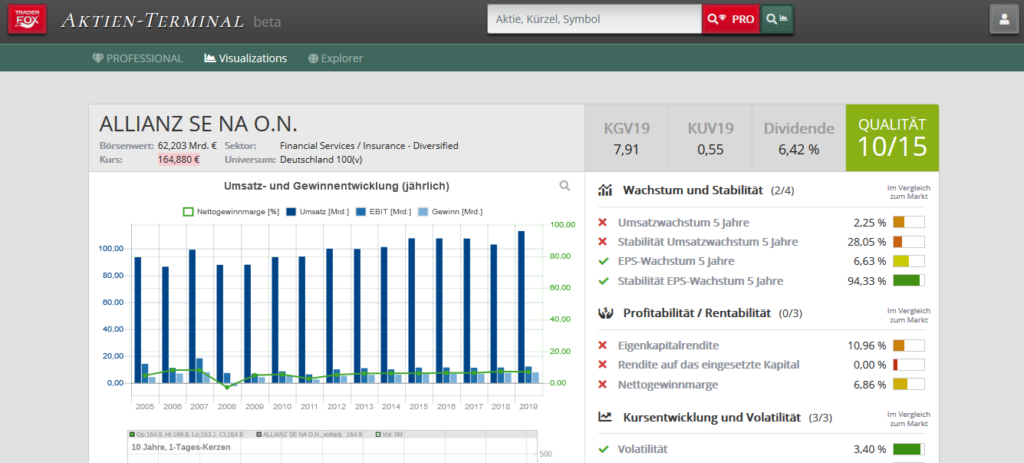
Task: Click the red X beside Nettogewinnmarge
Action: pyautogui.click(x=603, y=384)
